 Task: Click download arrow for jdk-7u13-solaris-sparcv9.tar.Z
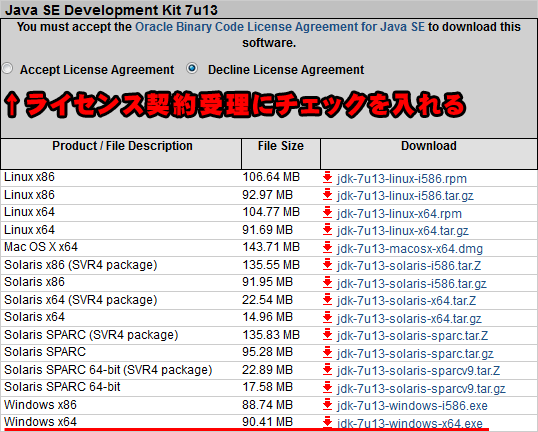pos(328,370)
